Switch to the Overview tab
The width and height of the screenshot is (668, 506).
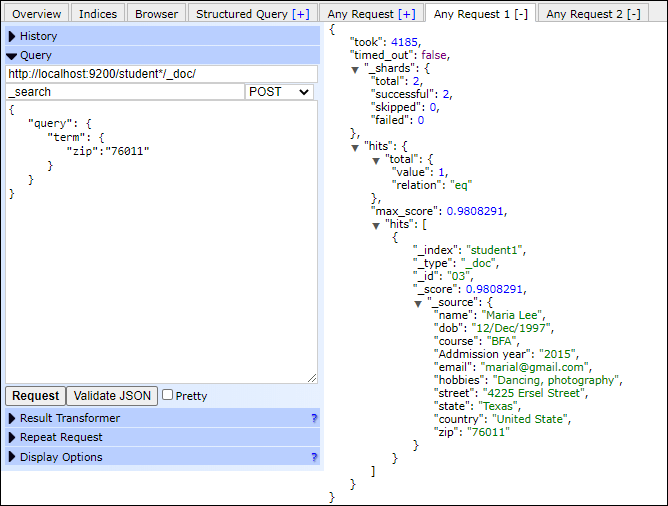[36, 14]
